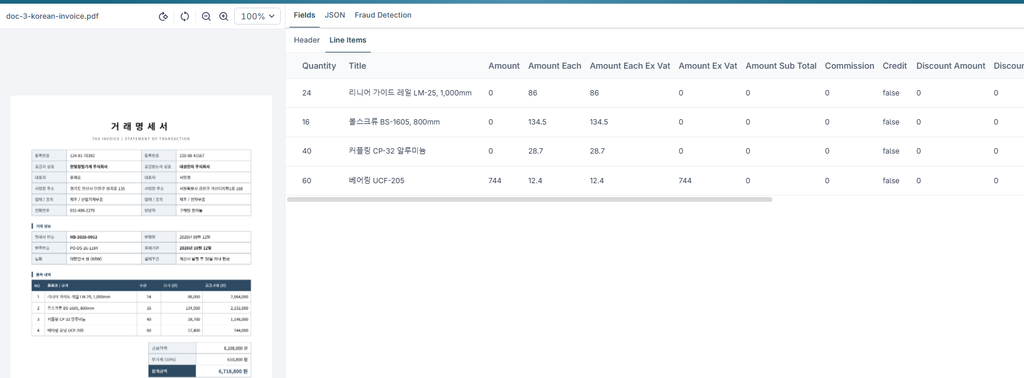
Task: Click the Credit 'false' cell in the 볼스크류 row
Action: click(x=891, y=122)
